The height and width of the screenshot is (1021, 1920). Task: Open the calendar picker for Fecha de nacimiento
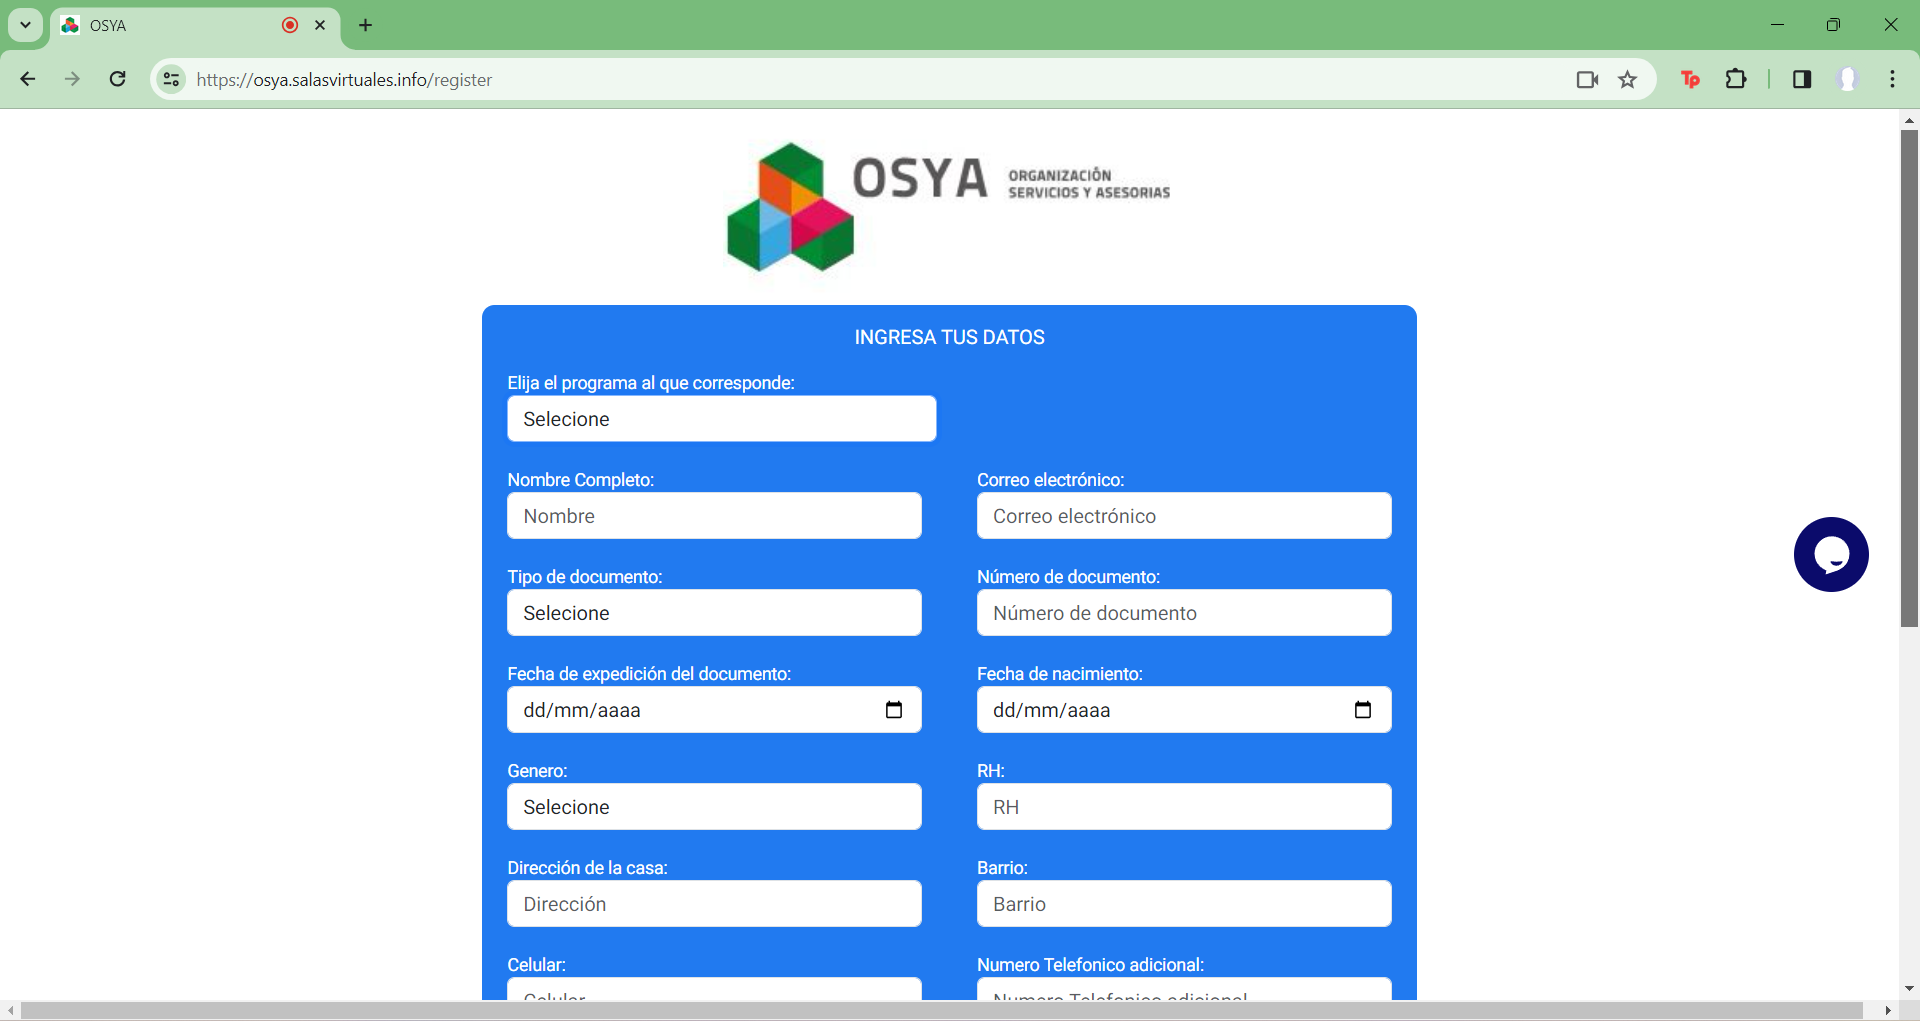pos(1363,710)
